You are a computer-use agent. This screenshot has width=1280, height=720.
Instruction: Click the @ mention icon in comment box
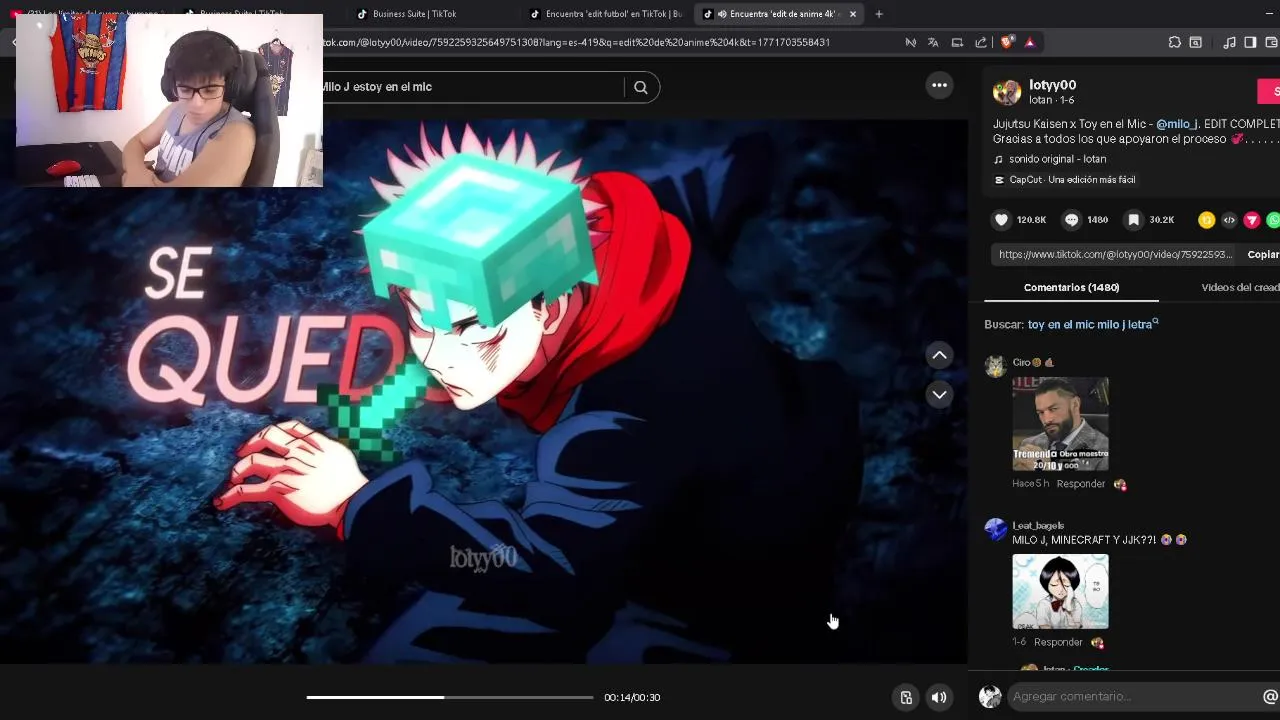point(1270,697)
